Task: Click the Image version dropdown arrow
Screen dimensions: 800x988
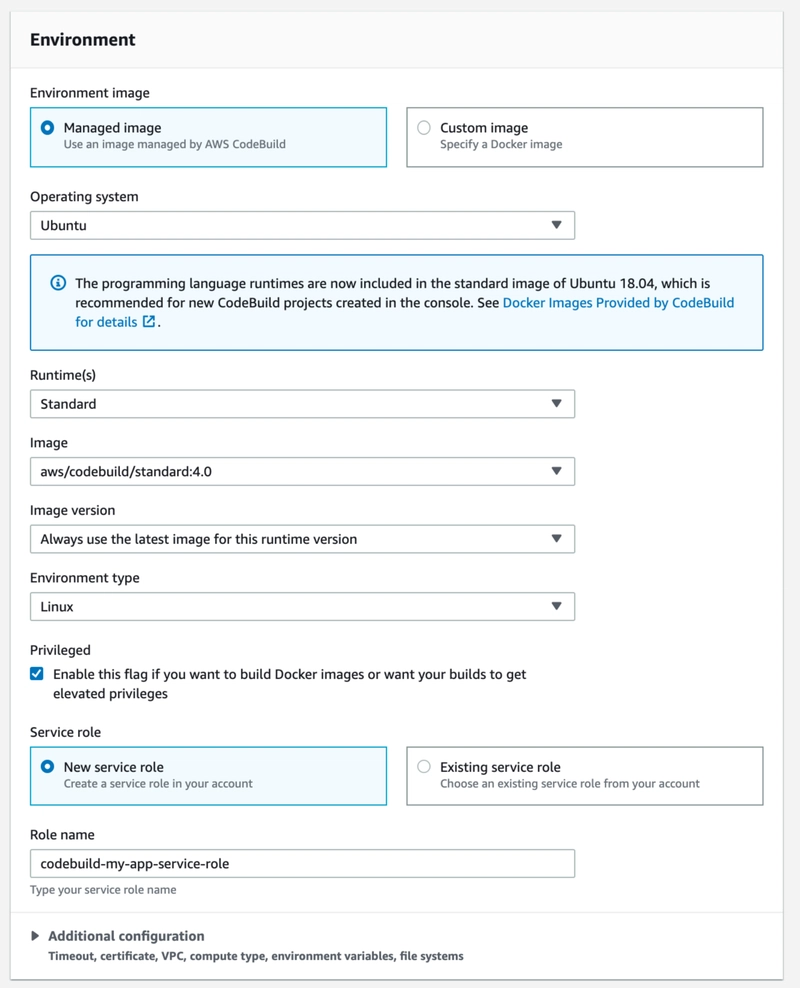Action: tap(557, 539)
